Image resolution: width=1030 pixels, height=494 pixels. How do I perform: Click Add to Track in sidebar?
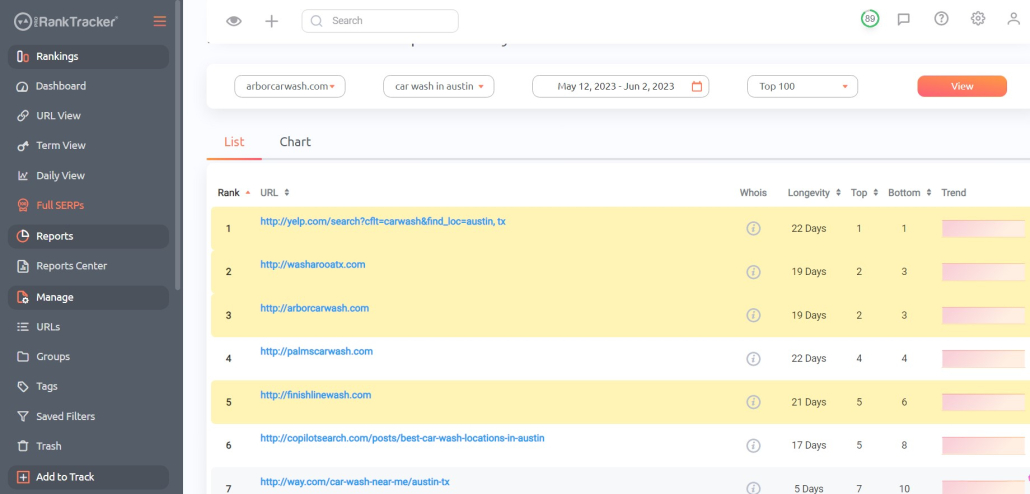(88, 478)
